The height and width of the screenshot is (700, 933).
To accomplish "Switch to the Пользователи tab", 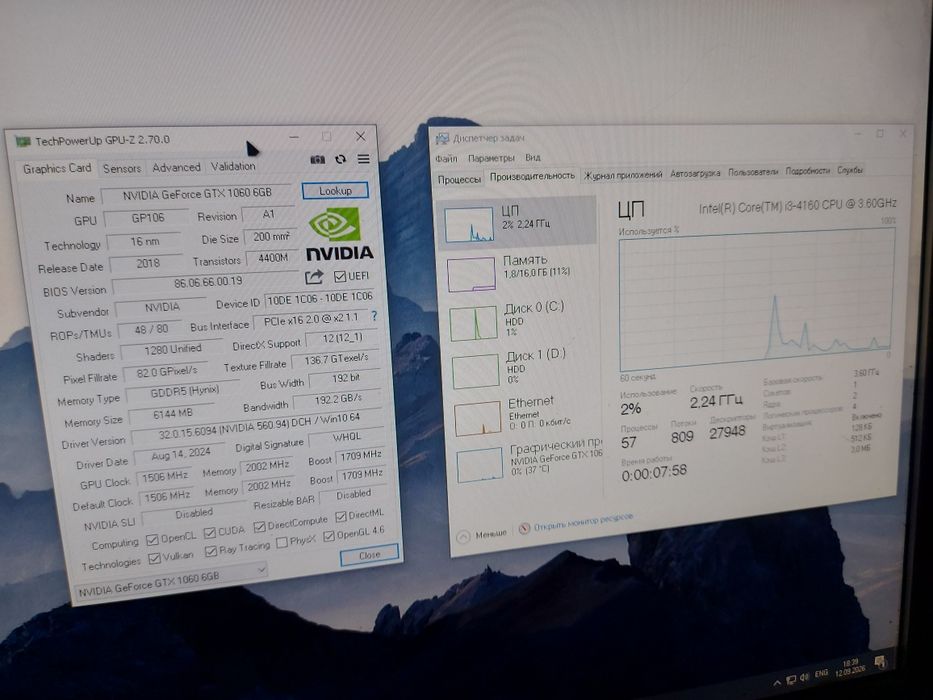I will click(753, 171).
